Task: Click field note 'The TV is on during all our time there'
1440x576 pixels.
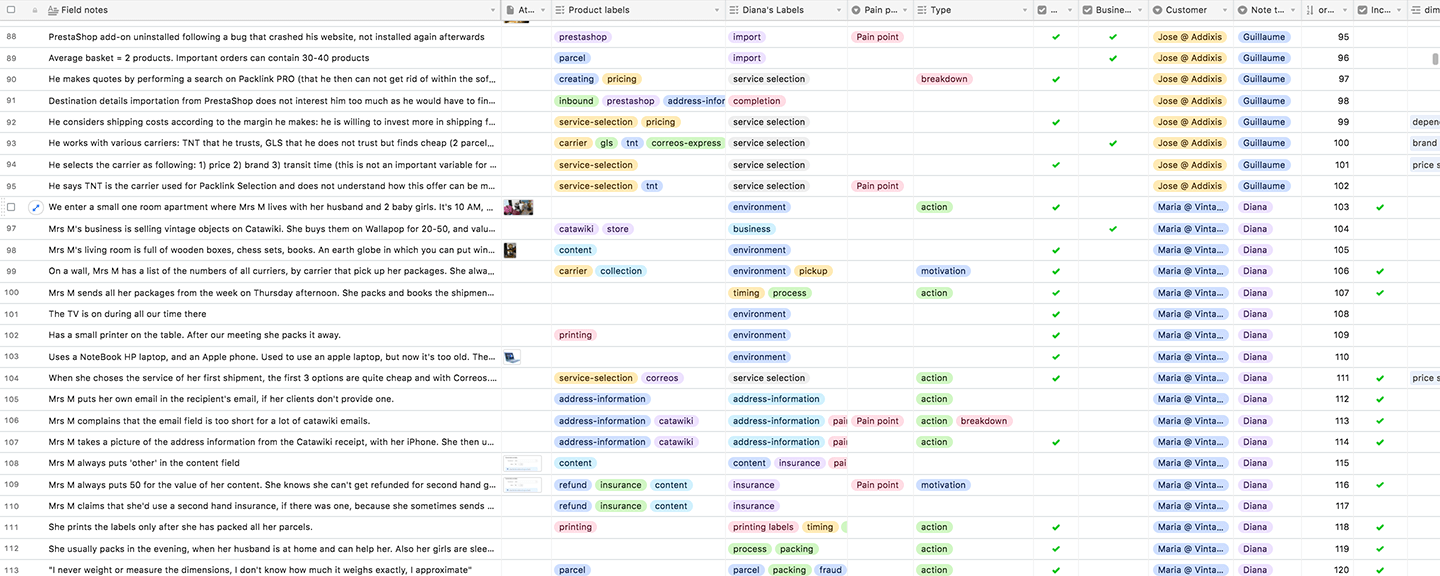Action: point(127,314)
